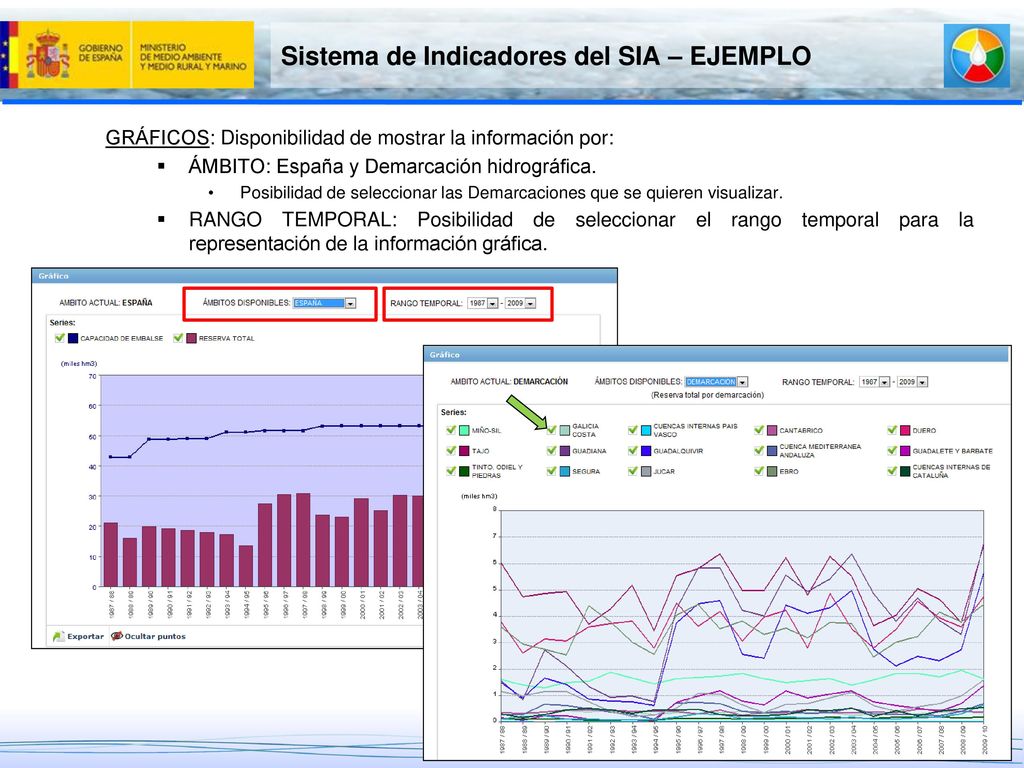Toggle the Guadiana series checkbox
The height and width of the screenshot is (768, 1024).
pos(552,451)
